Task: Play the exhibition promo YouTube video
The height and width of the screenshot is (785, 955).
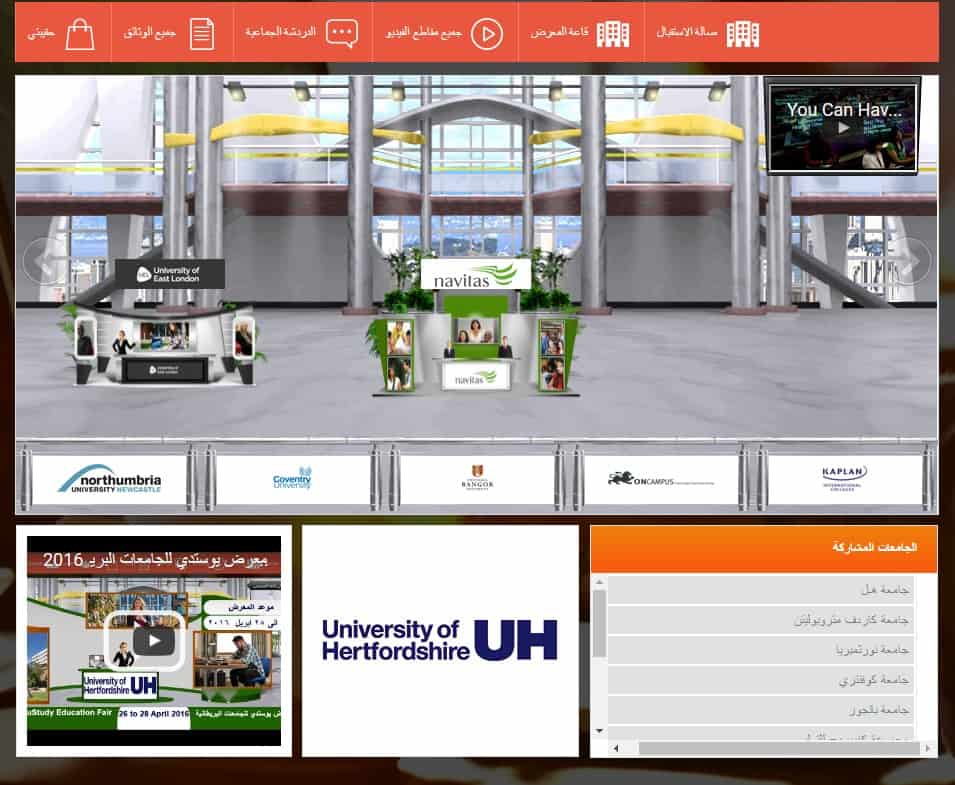Action: click(152, 640)
